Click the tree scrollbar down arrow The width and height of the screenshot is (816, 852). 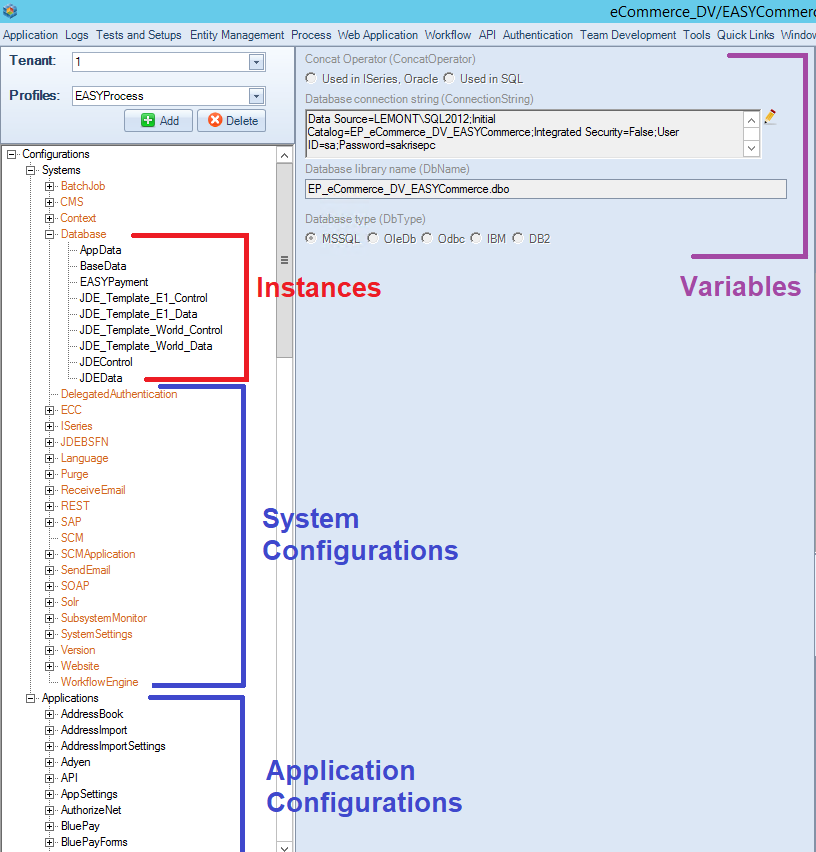(x=284, y=847)
